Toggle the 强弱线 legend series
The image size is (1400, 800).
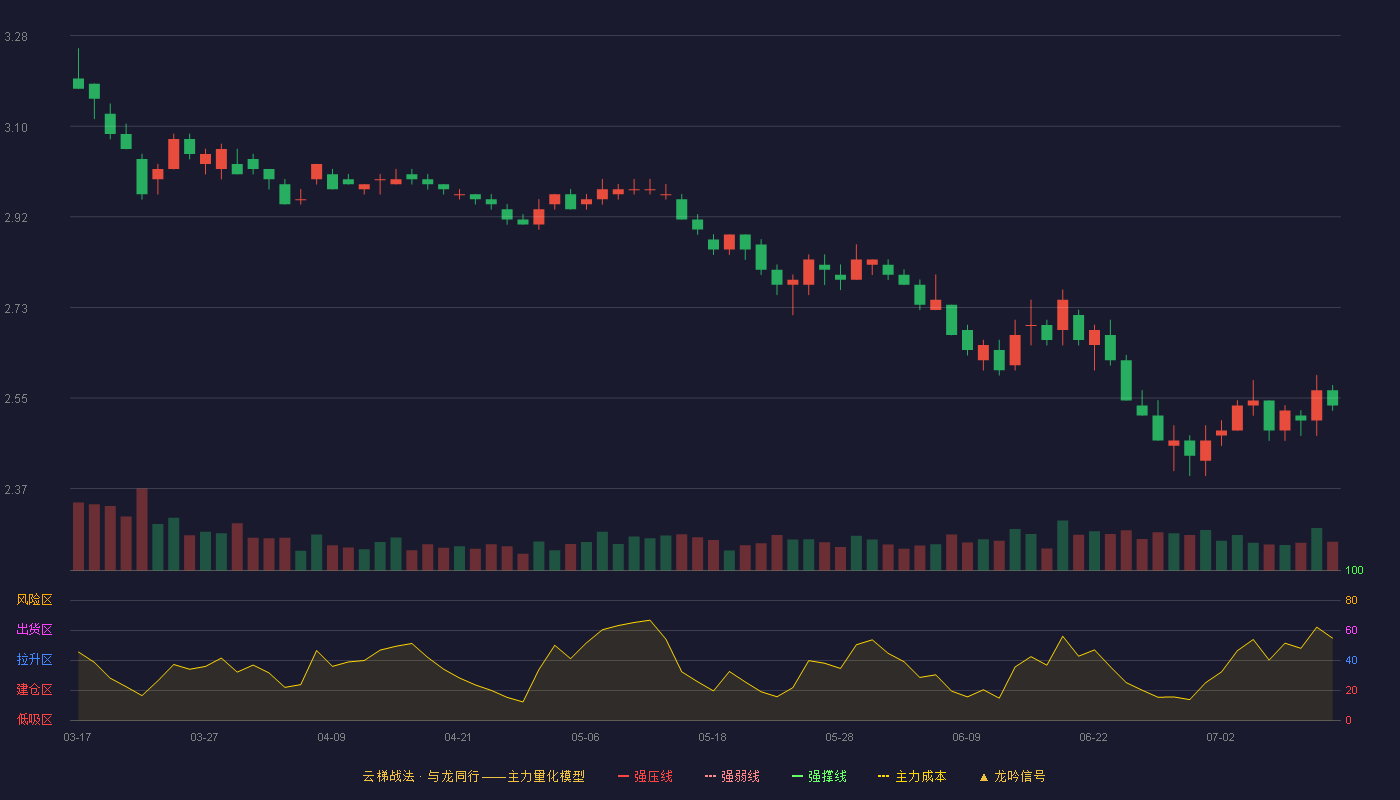[732, 776]
